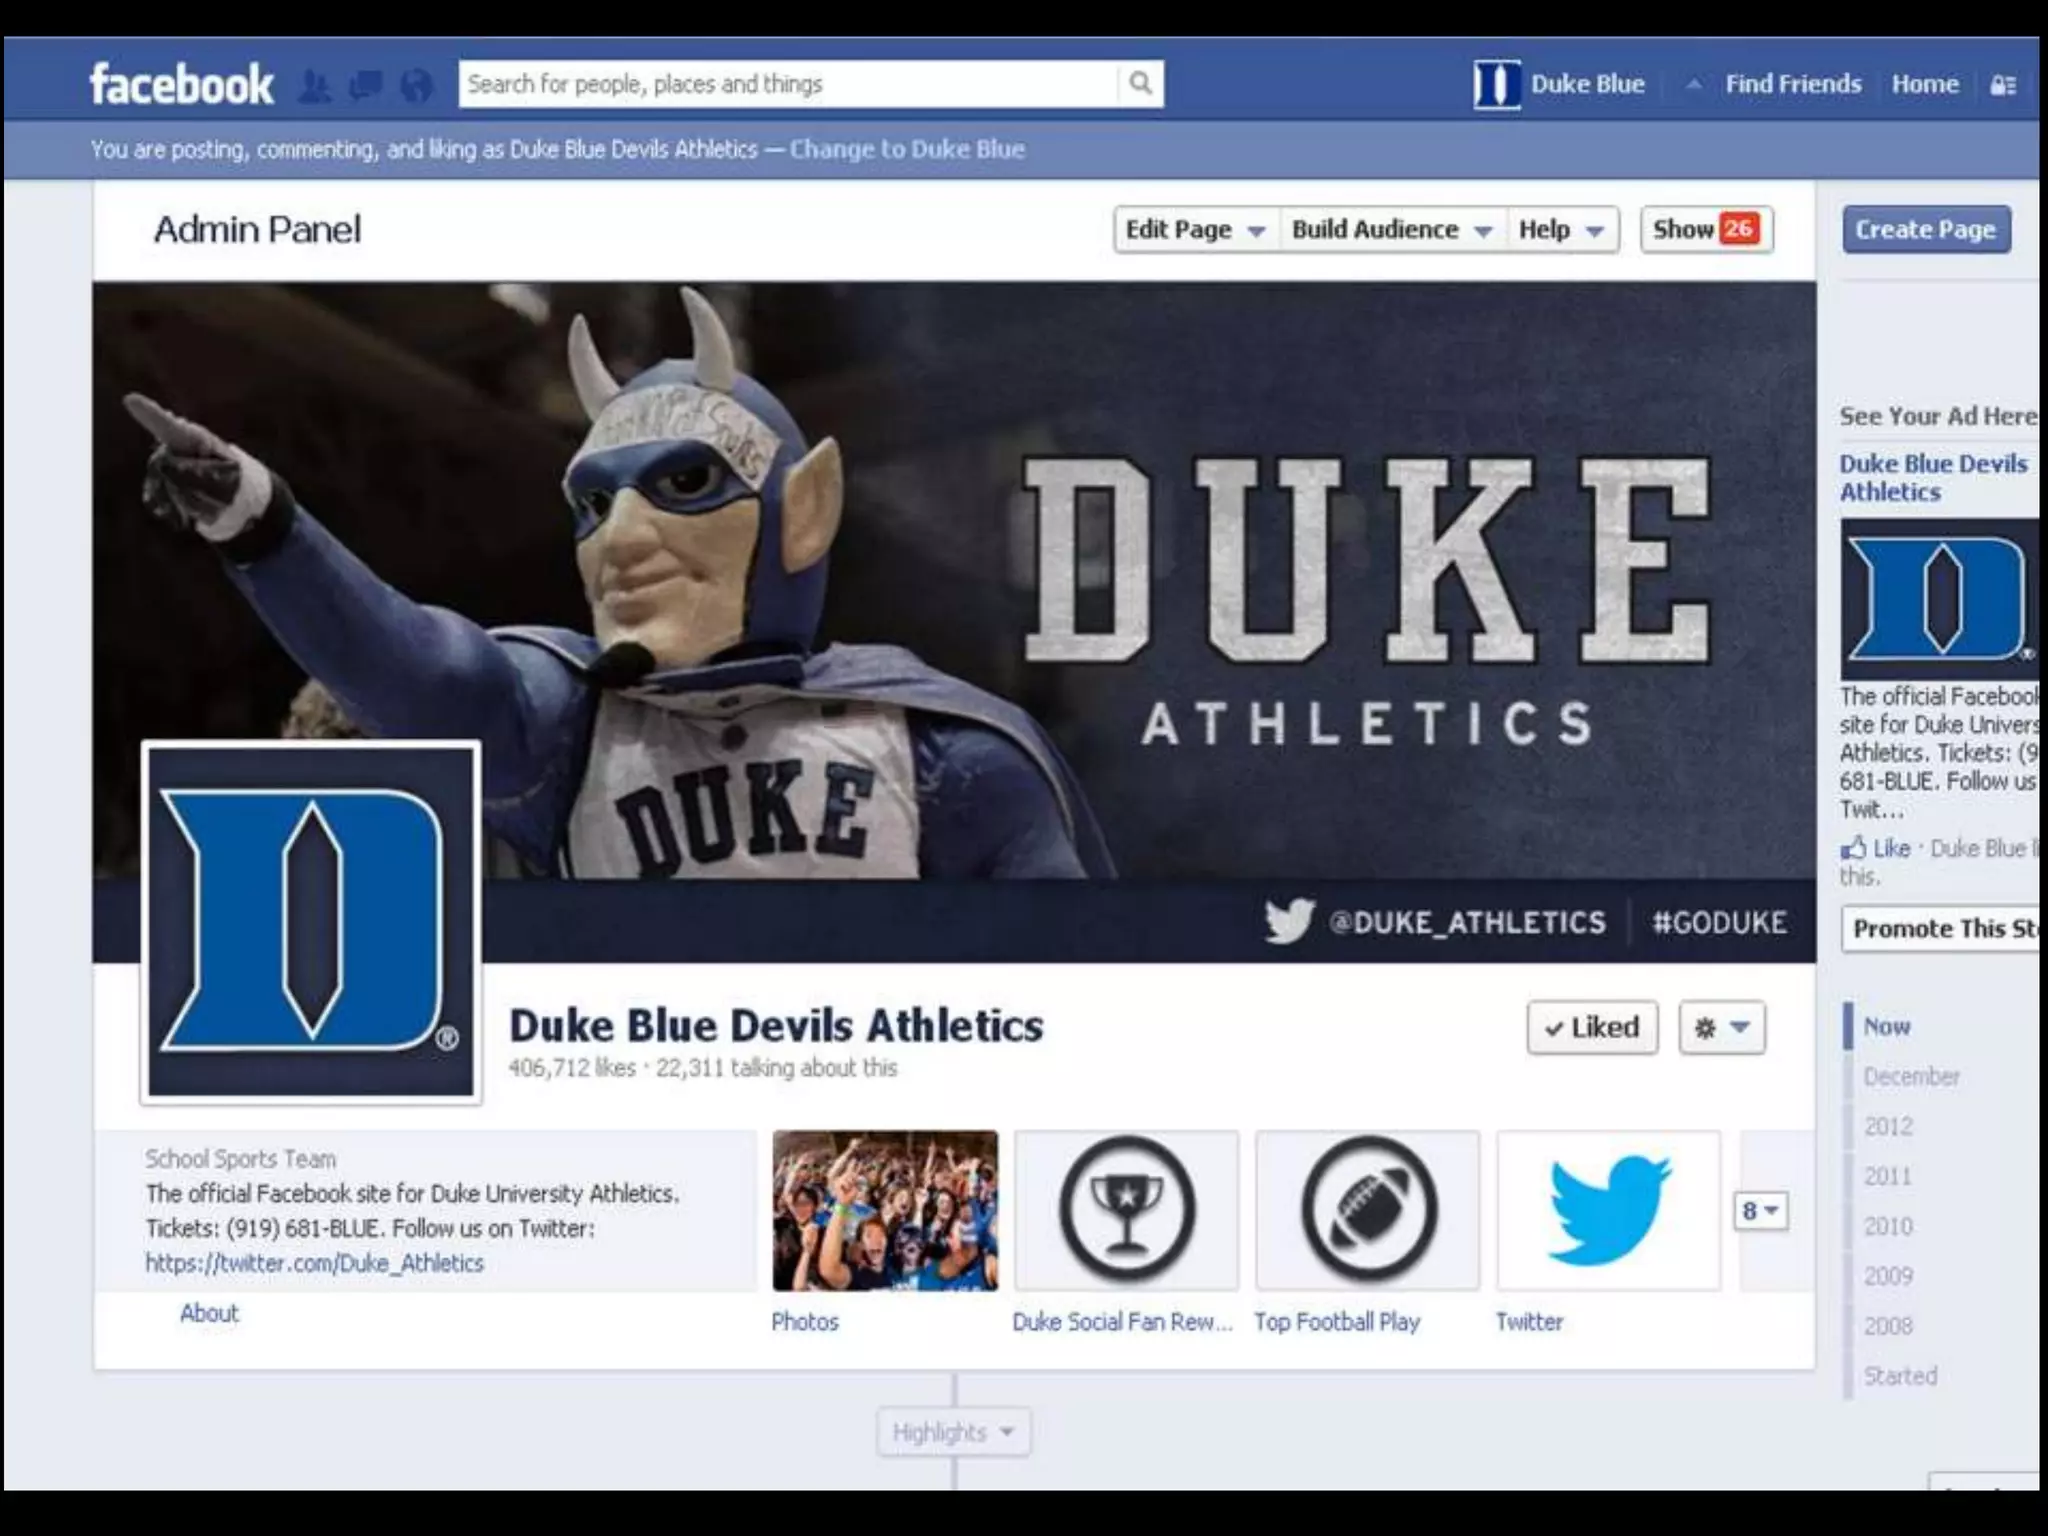Open the messages icon in header

pos(366,86)
